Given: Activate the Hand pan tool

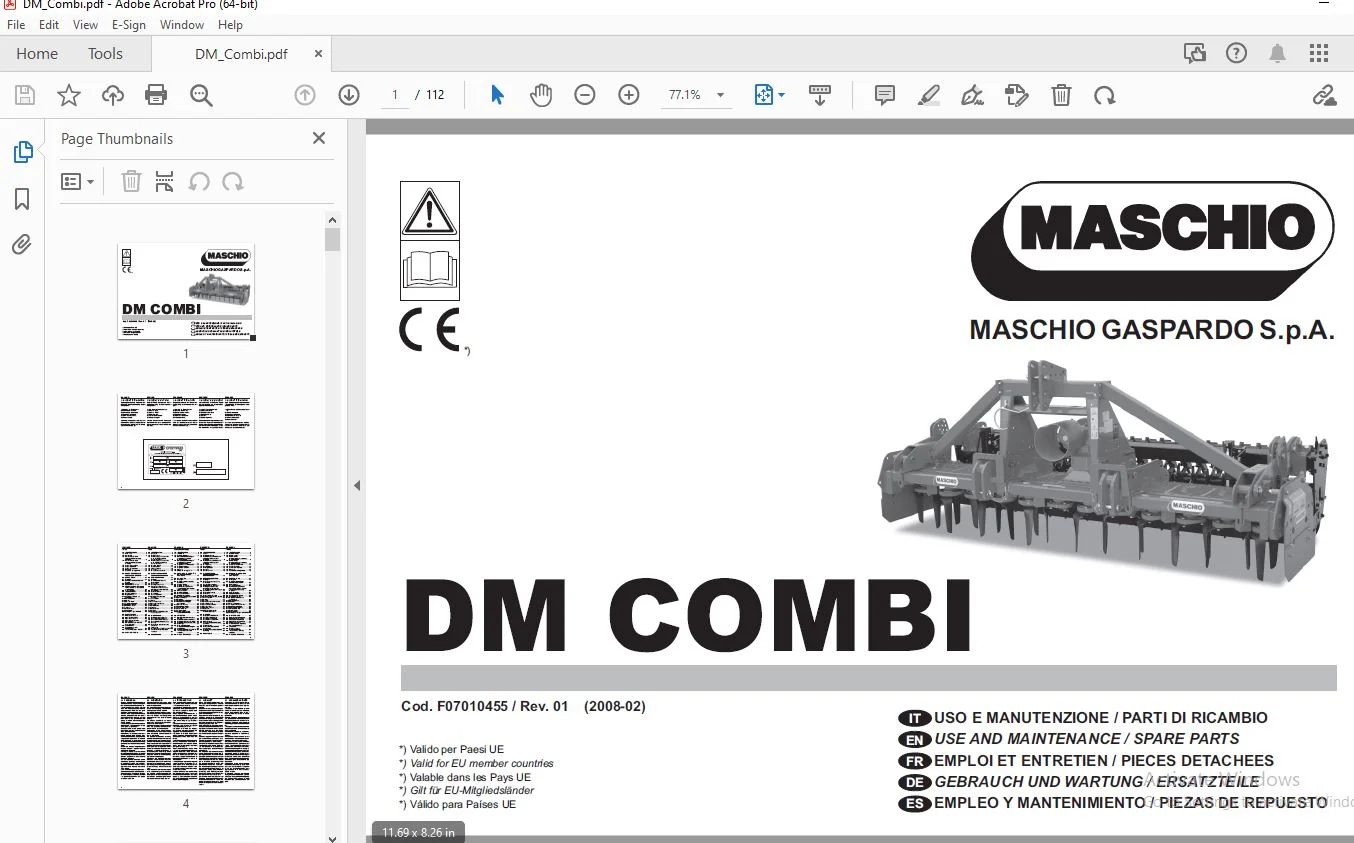Looking at the screenshot, I should (x=541, y=95).
